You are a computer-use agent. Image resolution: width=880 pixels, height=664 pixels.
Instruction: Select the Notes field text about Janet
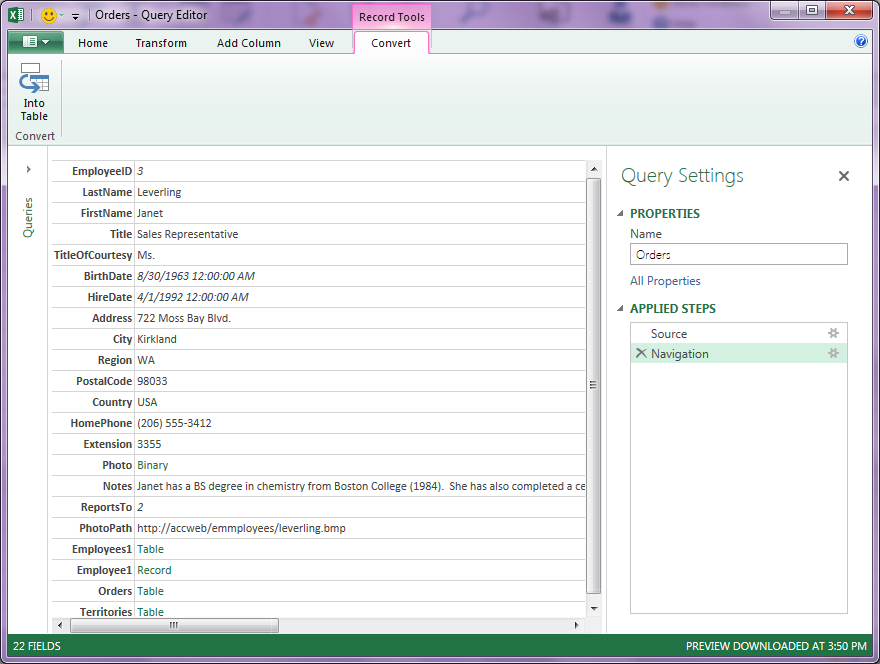pyautogui.click(x=360, y=486)
